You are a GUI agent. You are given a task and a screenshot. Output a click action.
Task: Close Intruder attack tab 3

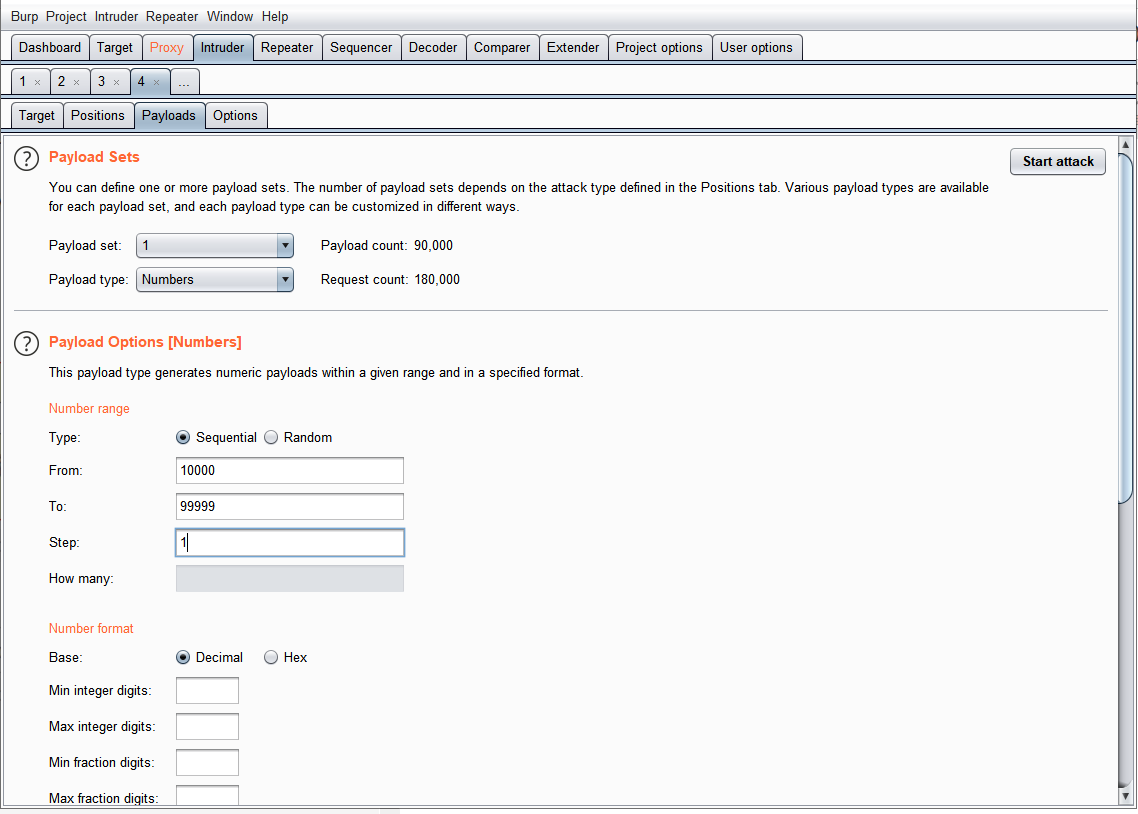point(117,83)
